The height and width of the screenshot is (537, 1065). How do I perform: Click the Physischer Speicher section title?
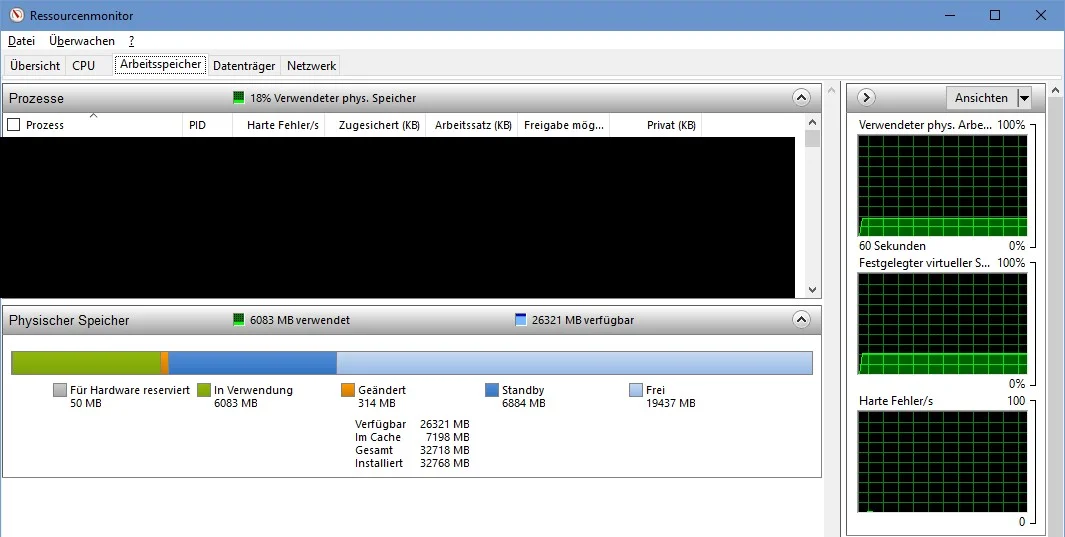pos(69,320)
